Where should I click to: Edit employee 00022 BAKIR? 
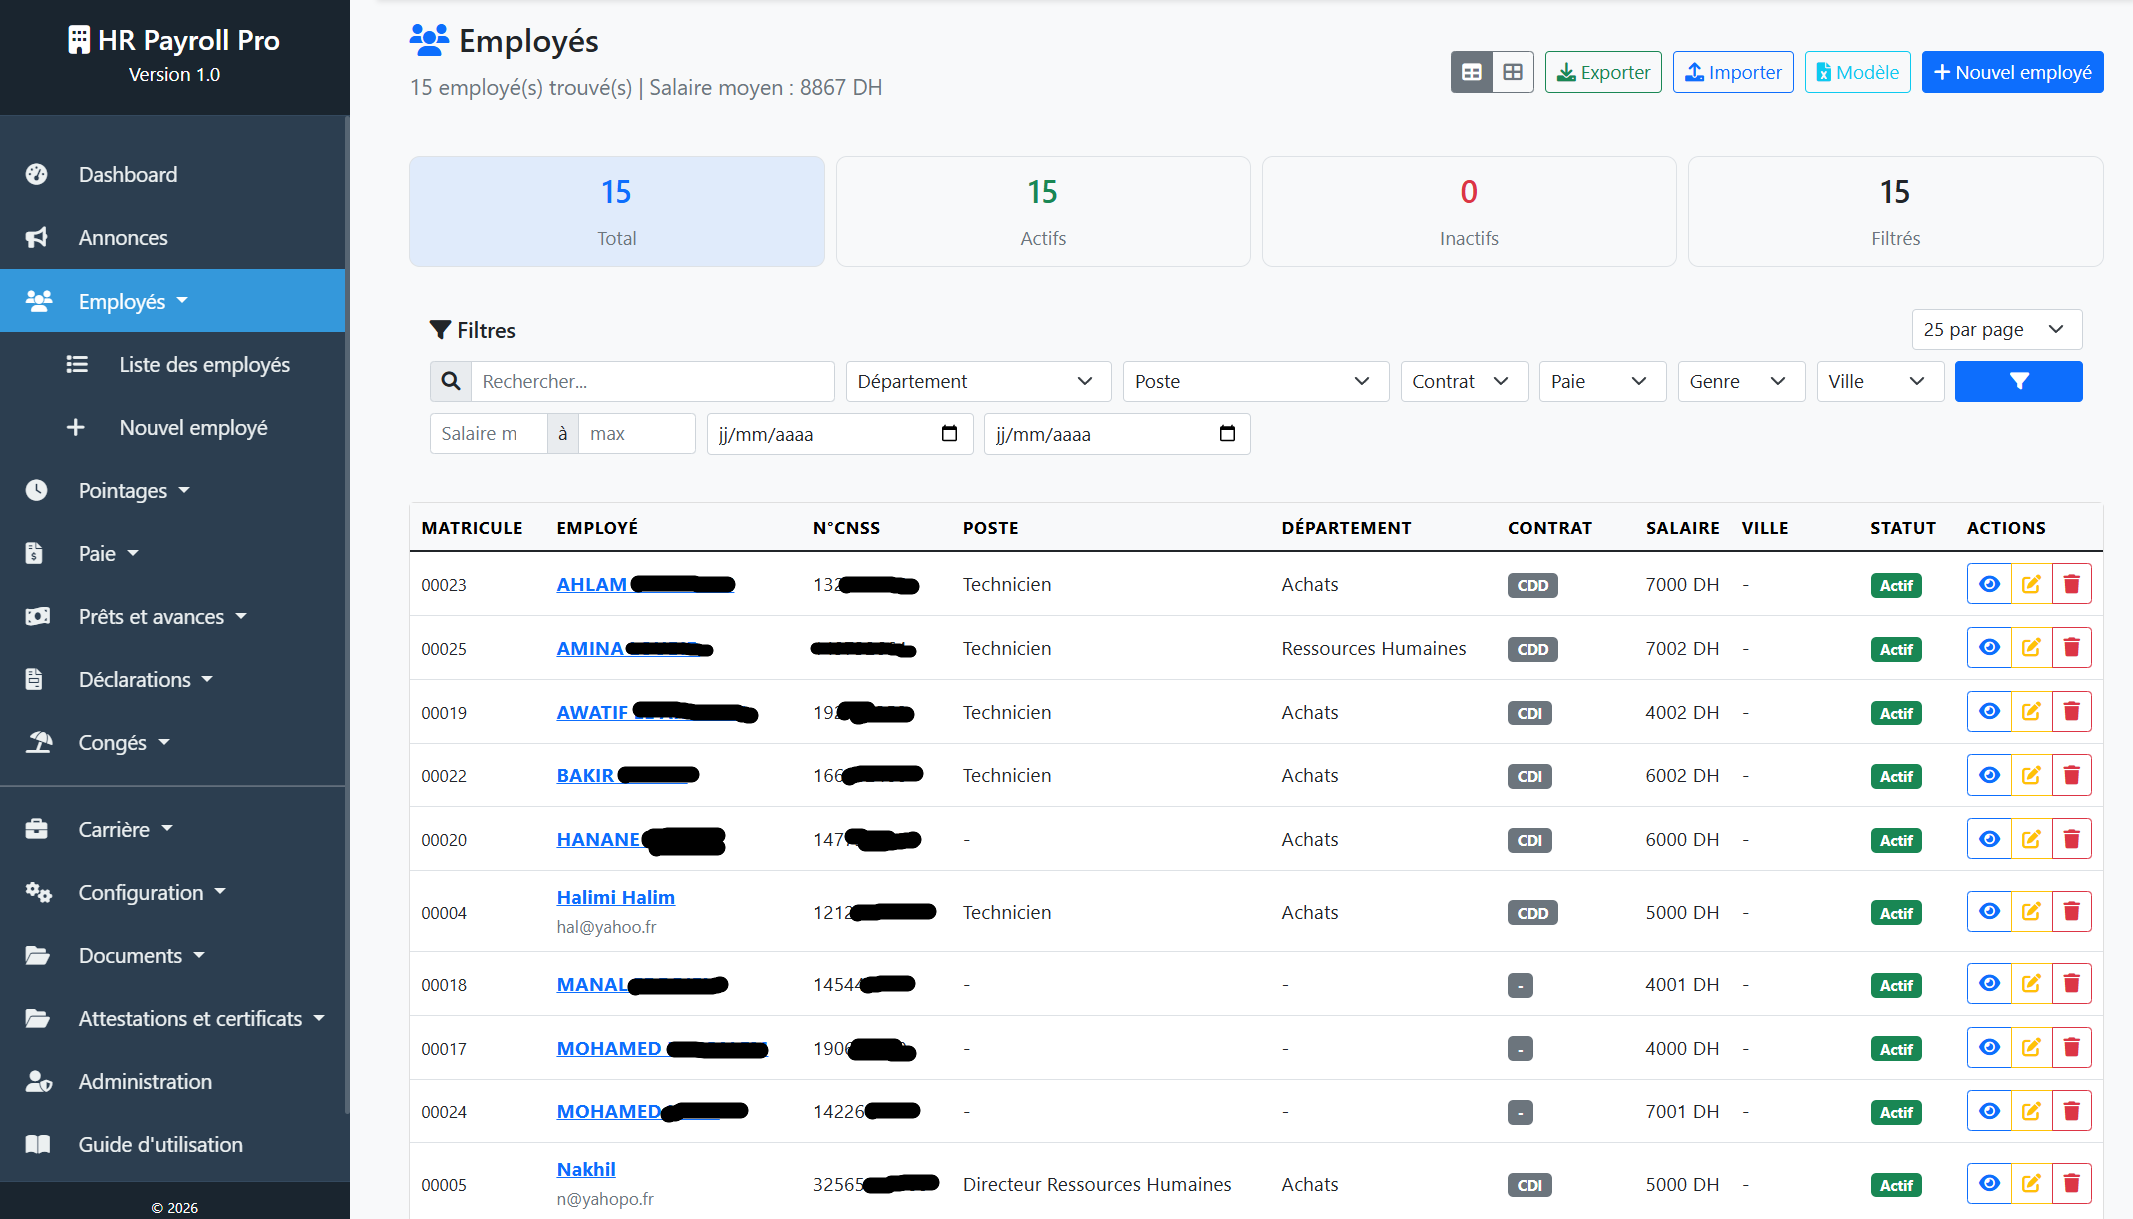tap(2031, 775)
